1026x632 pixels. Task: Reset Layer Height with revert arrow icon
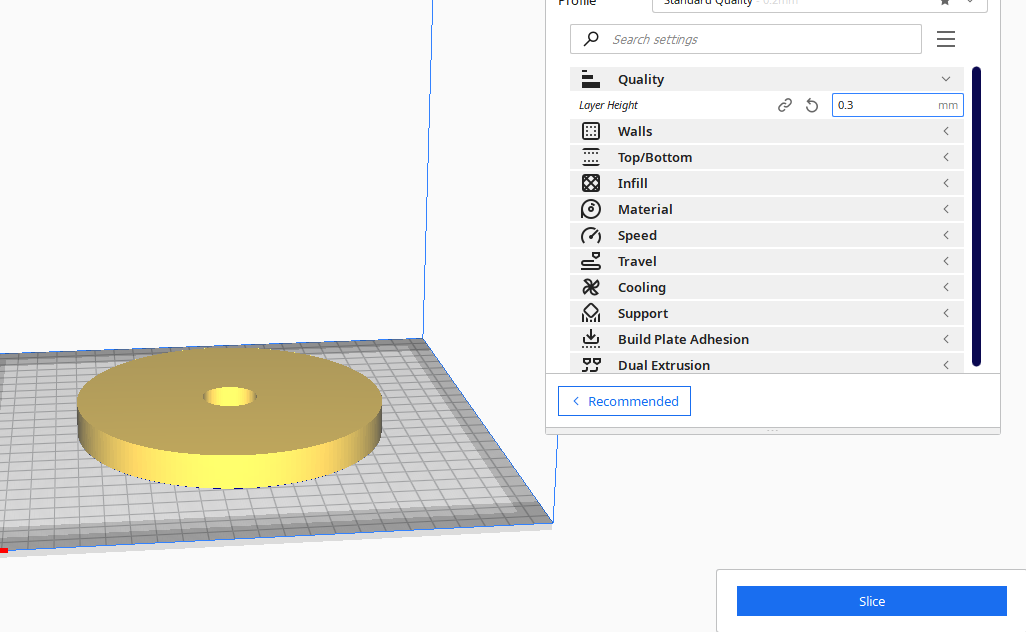click(x=811, y=105)
